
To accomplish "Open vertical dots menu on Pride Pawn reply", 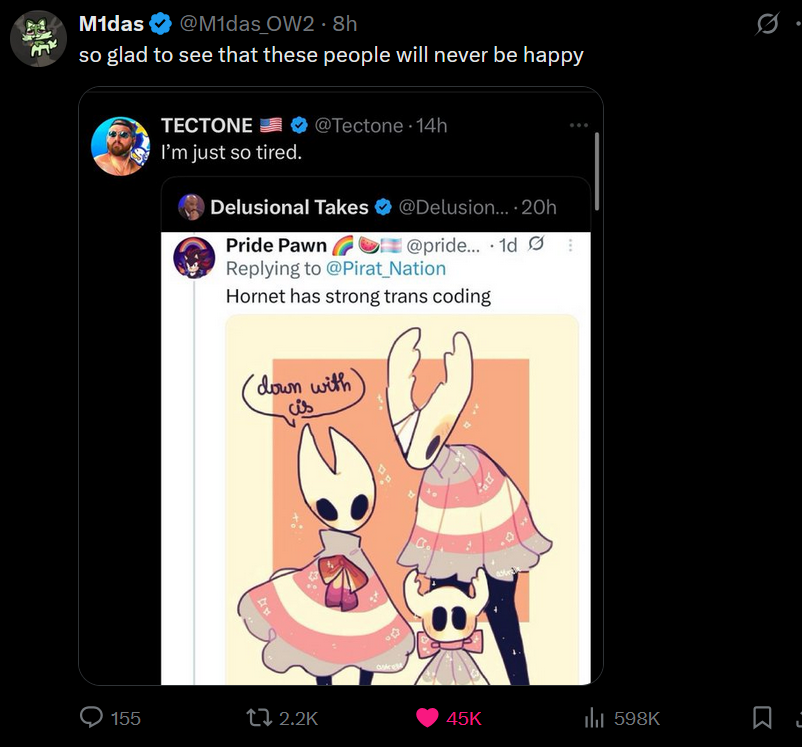I will [x=571, y=245].
